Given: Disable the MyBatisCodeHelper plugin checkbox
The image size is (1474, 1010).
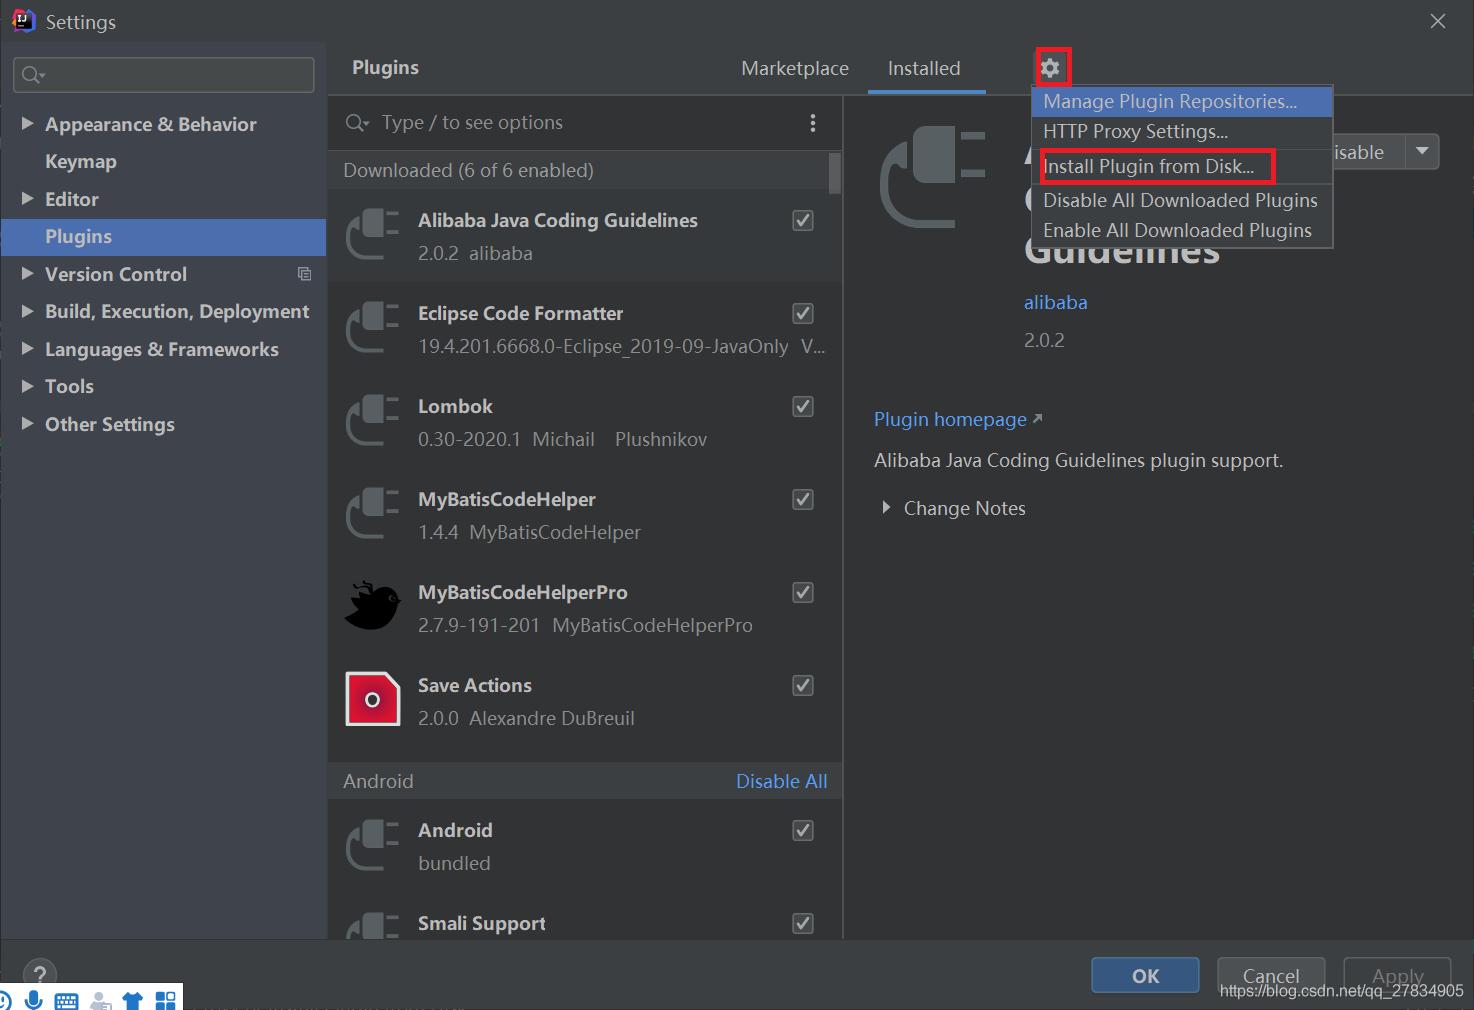Looking at the screenshot, I should [802, 500].
